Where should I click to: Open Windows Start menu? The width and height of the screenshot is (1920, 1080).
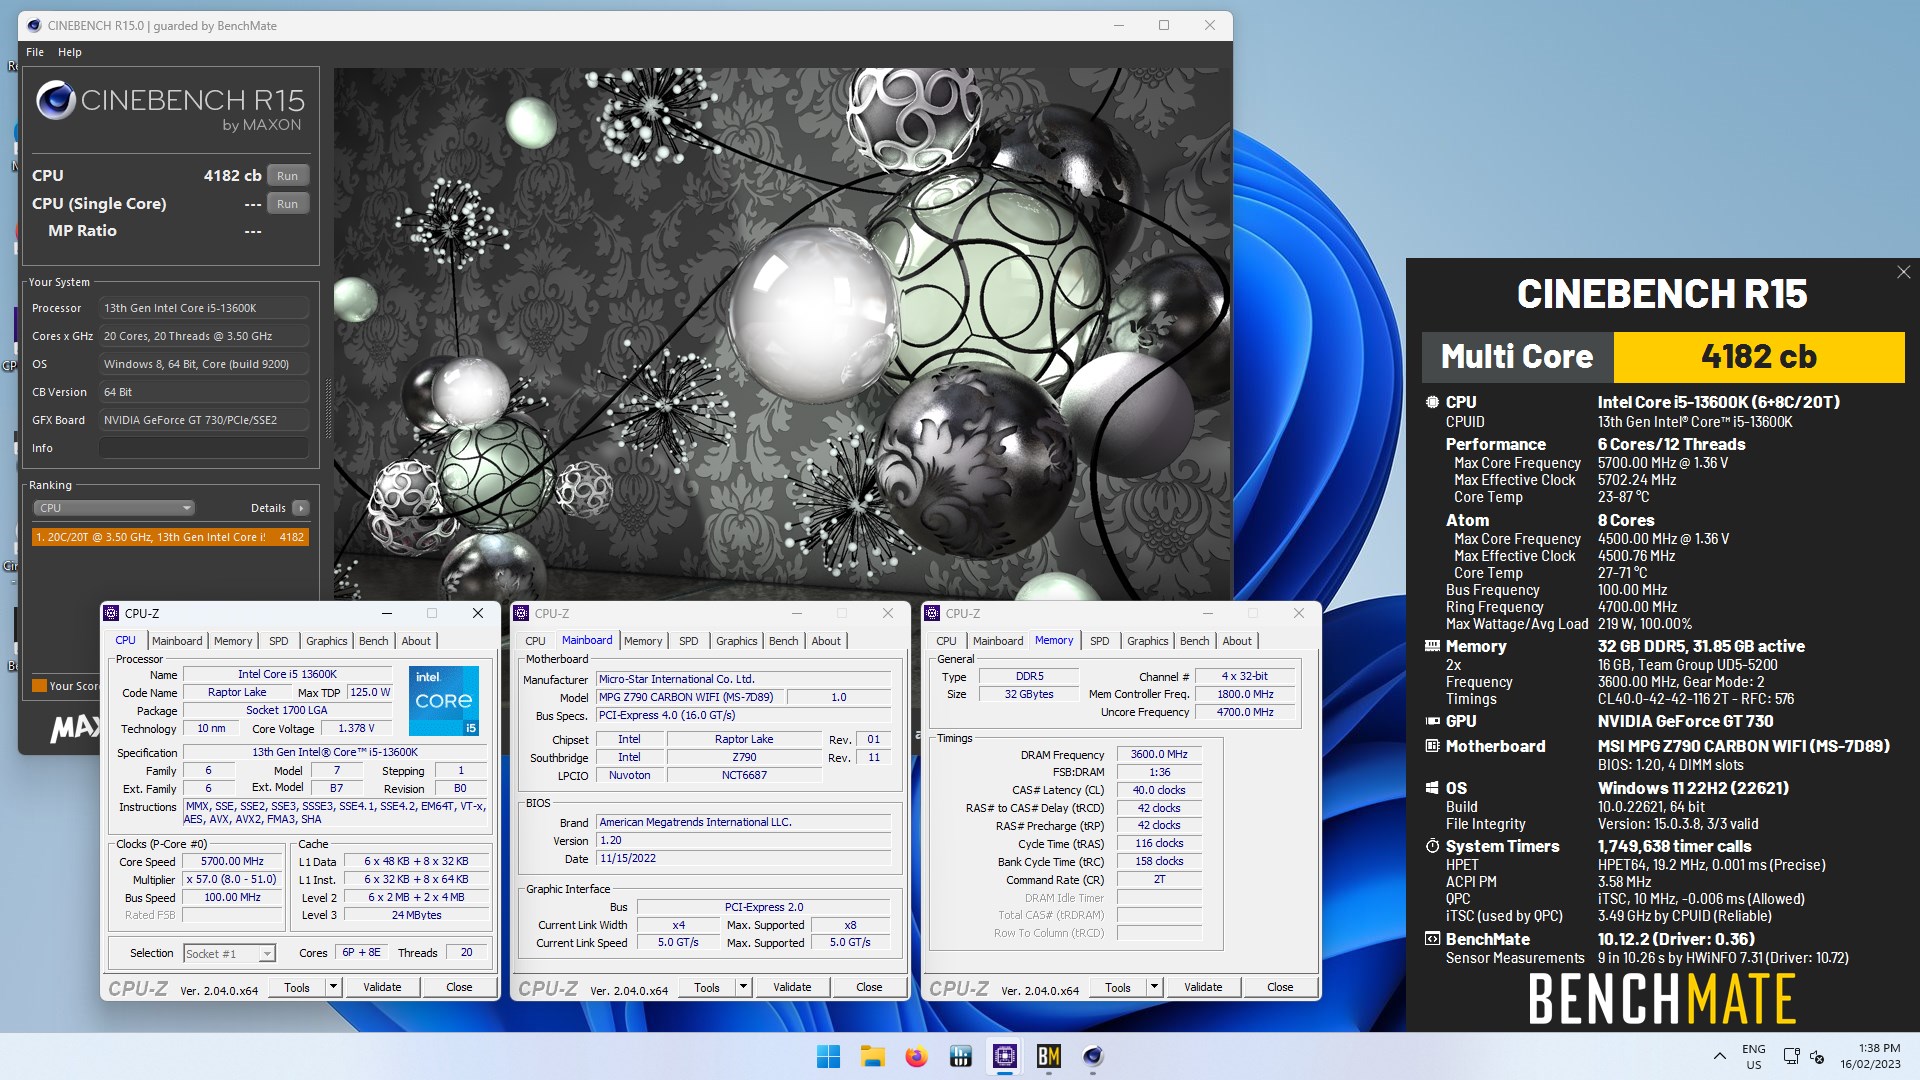click(828, 1056)
